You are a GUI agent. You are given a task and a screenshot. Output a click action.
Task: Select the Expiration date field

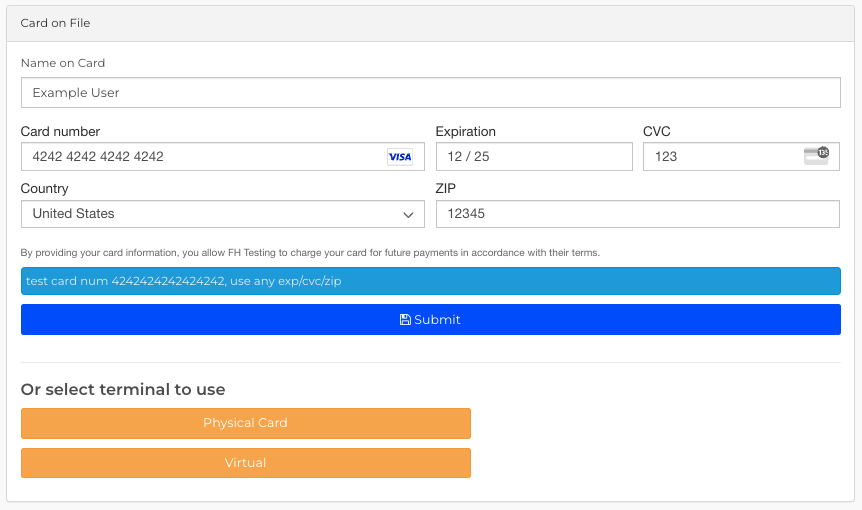(534, 157)
